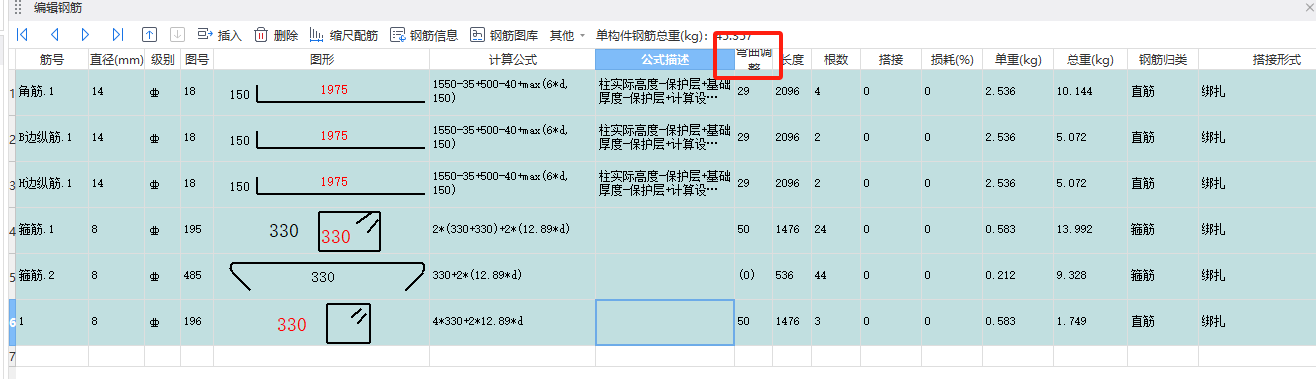This screenshot has height=379, width=1316.
Task: Open 钢筋信息 panel
Action: [x=424, y=35]
